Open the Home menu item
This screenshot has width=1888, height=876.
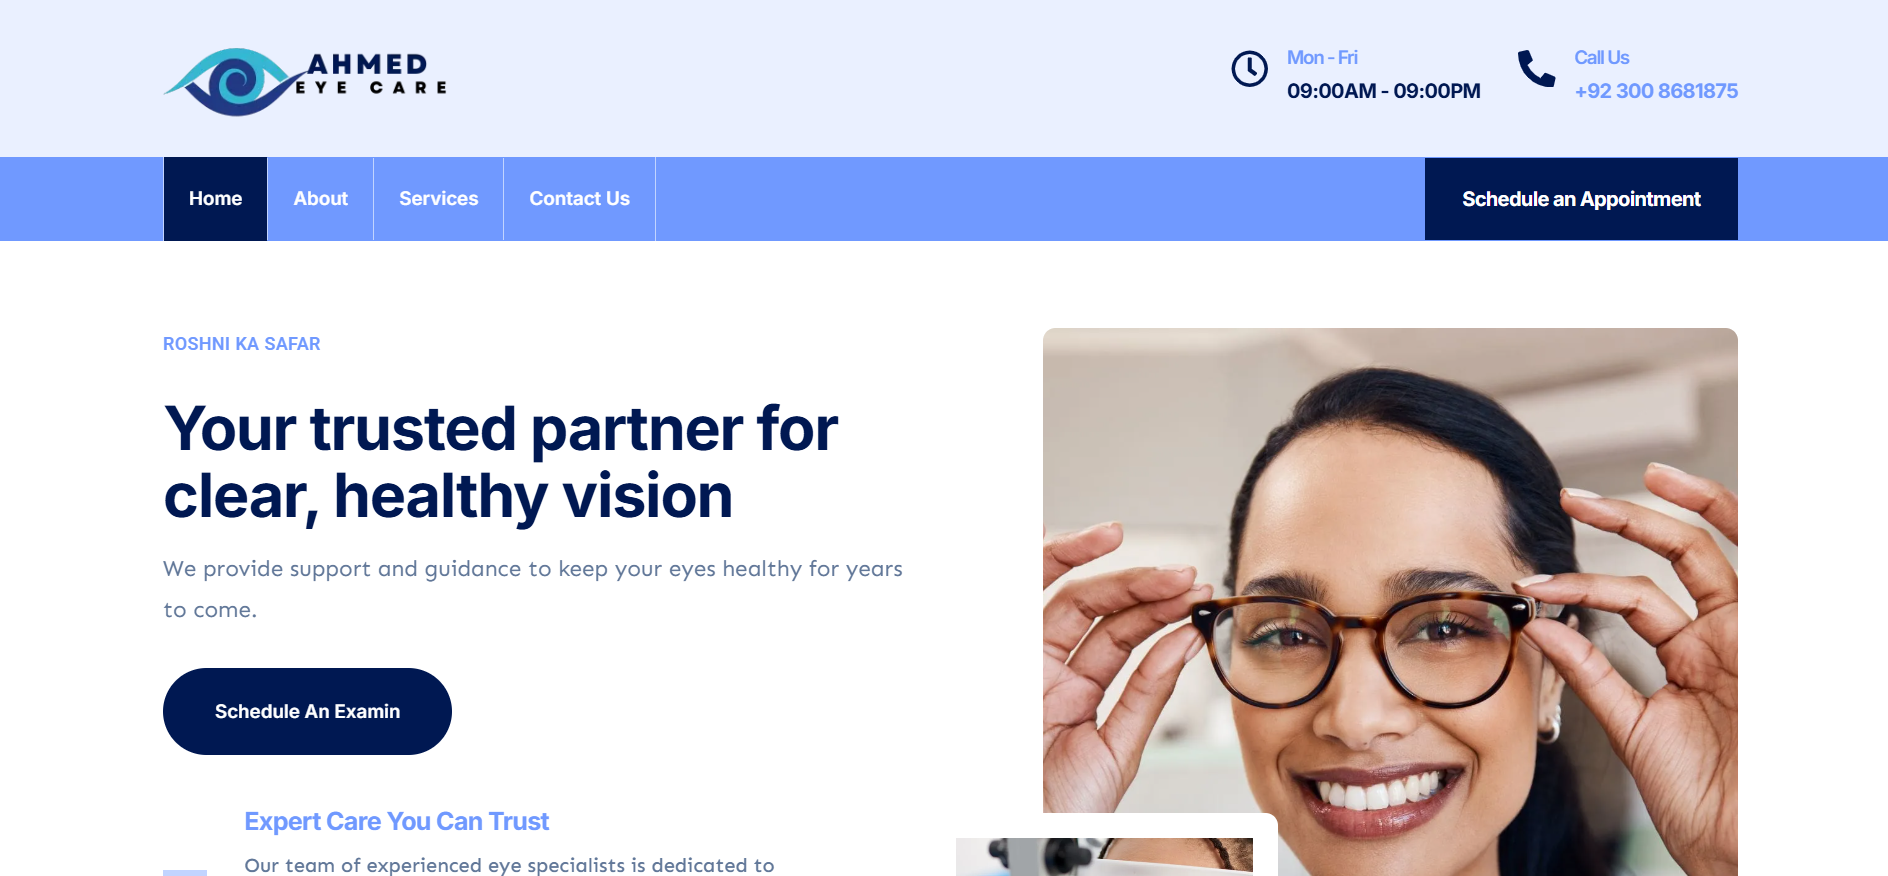[x=215, y=199]
